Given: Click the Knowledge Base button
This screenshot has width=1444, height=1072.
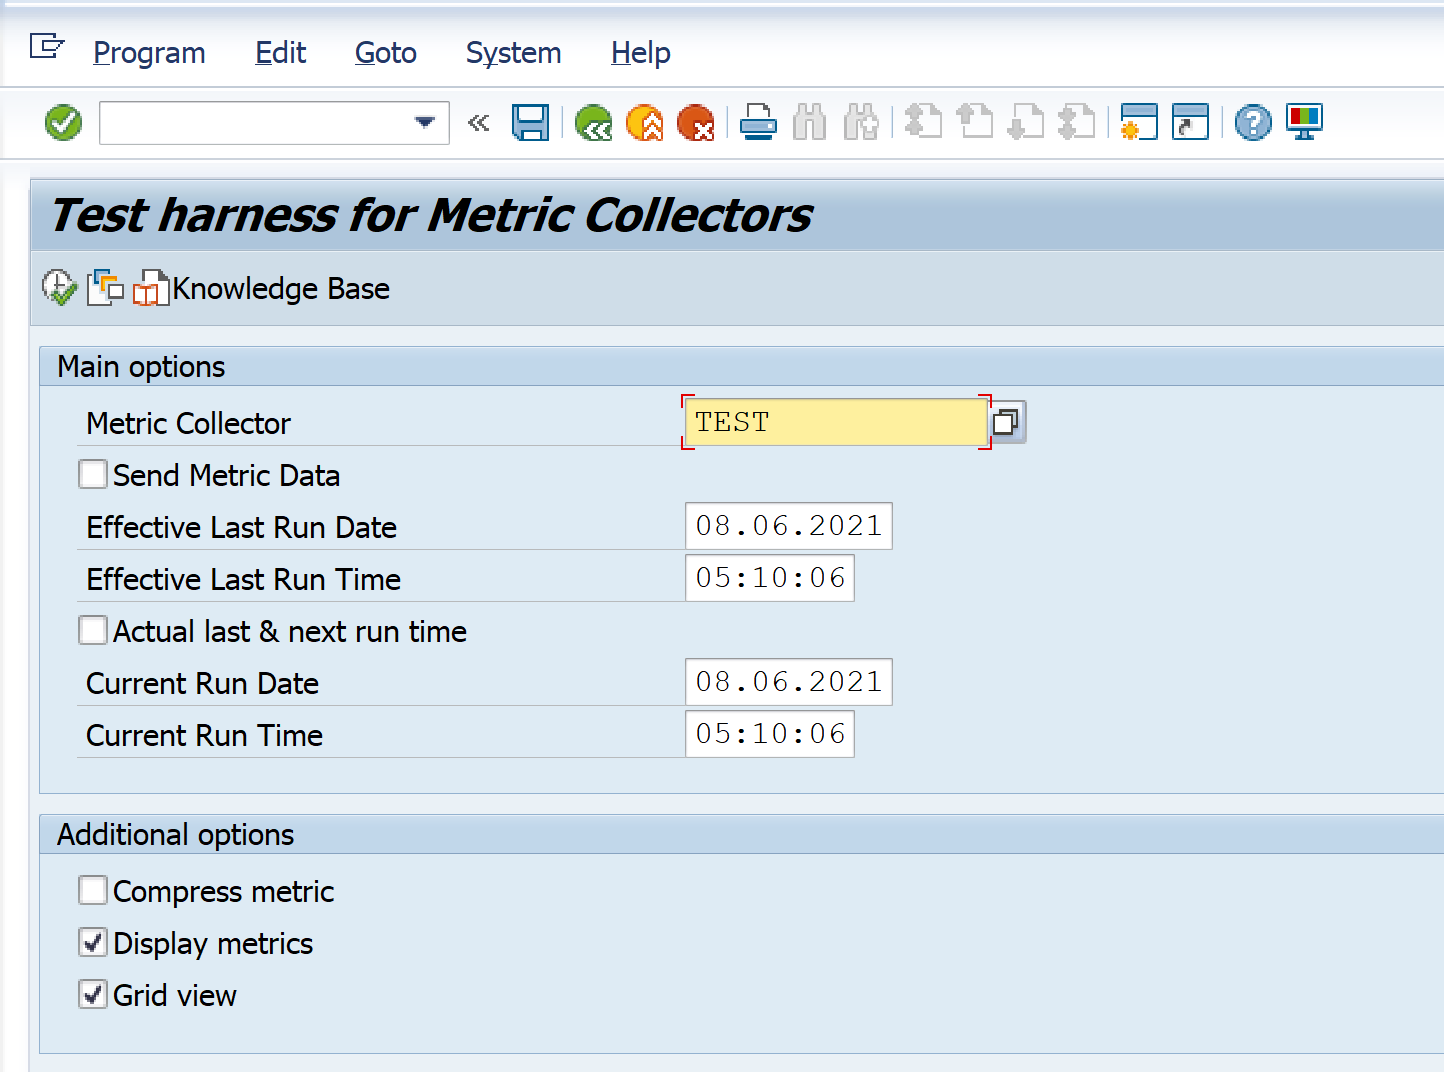Looking at the screenshot, I should (263, 289).
